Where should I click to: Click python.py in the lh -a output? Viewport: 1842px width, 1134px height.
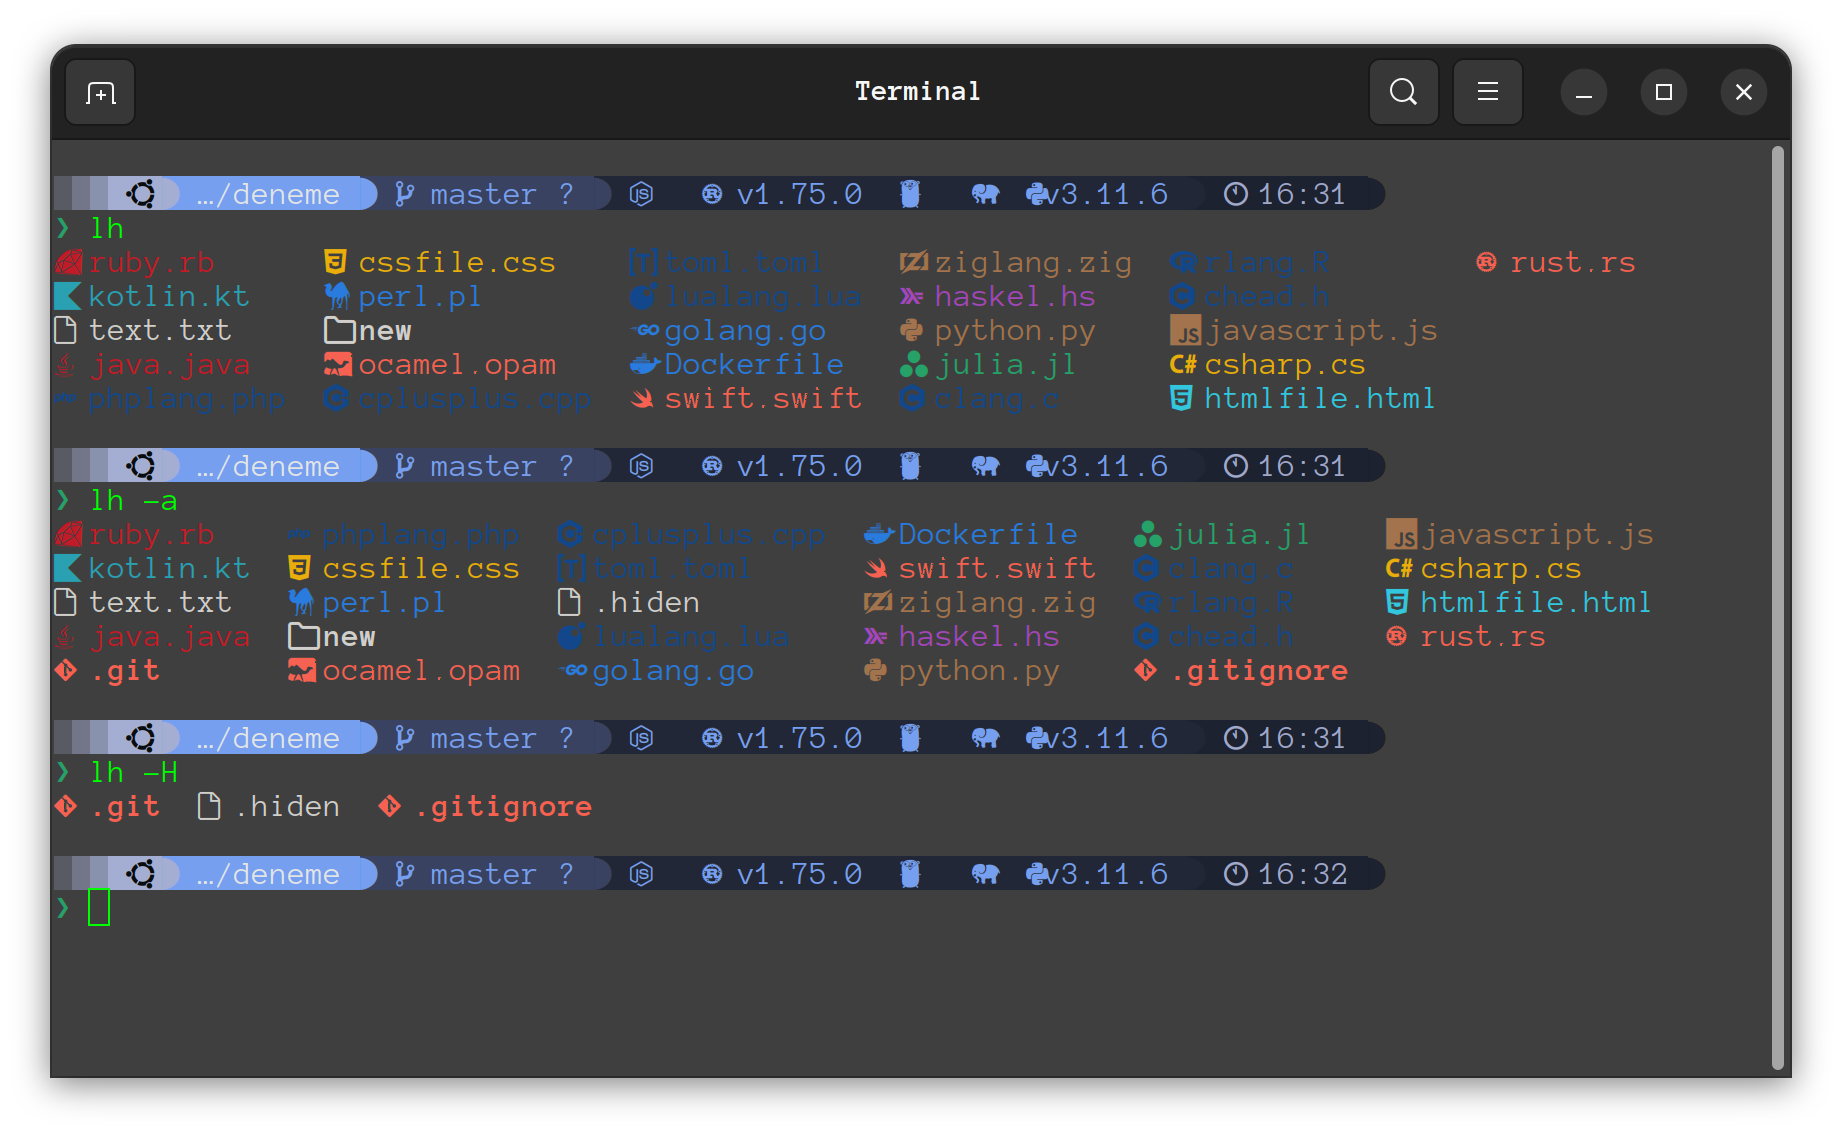[x=979, y=671]
